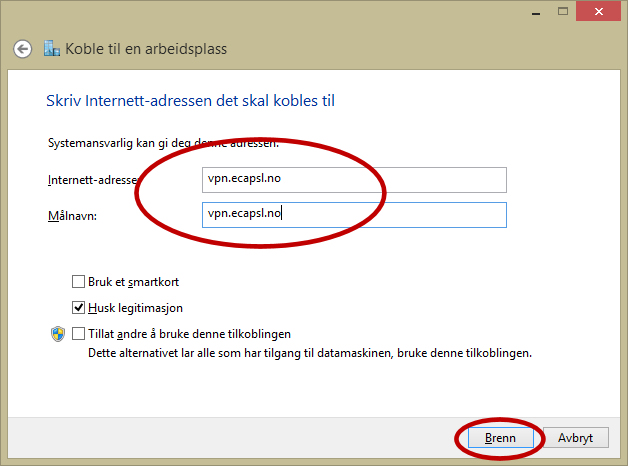The height and width of the screenshot is (466, 628).
Task: Tick 'Tillat andre å bruke denne tilkoblingen'
Action: tap(79, 334)
